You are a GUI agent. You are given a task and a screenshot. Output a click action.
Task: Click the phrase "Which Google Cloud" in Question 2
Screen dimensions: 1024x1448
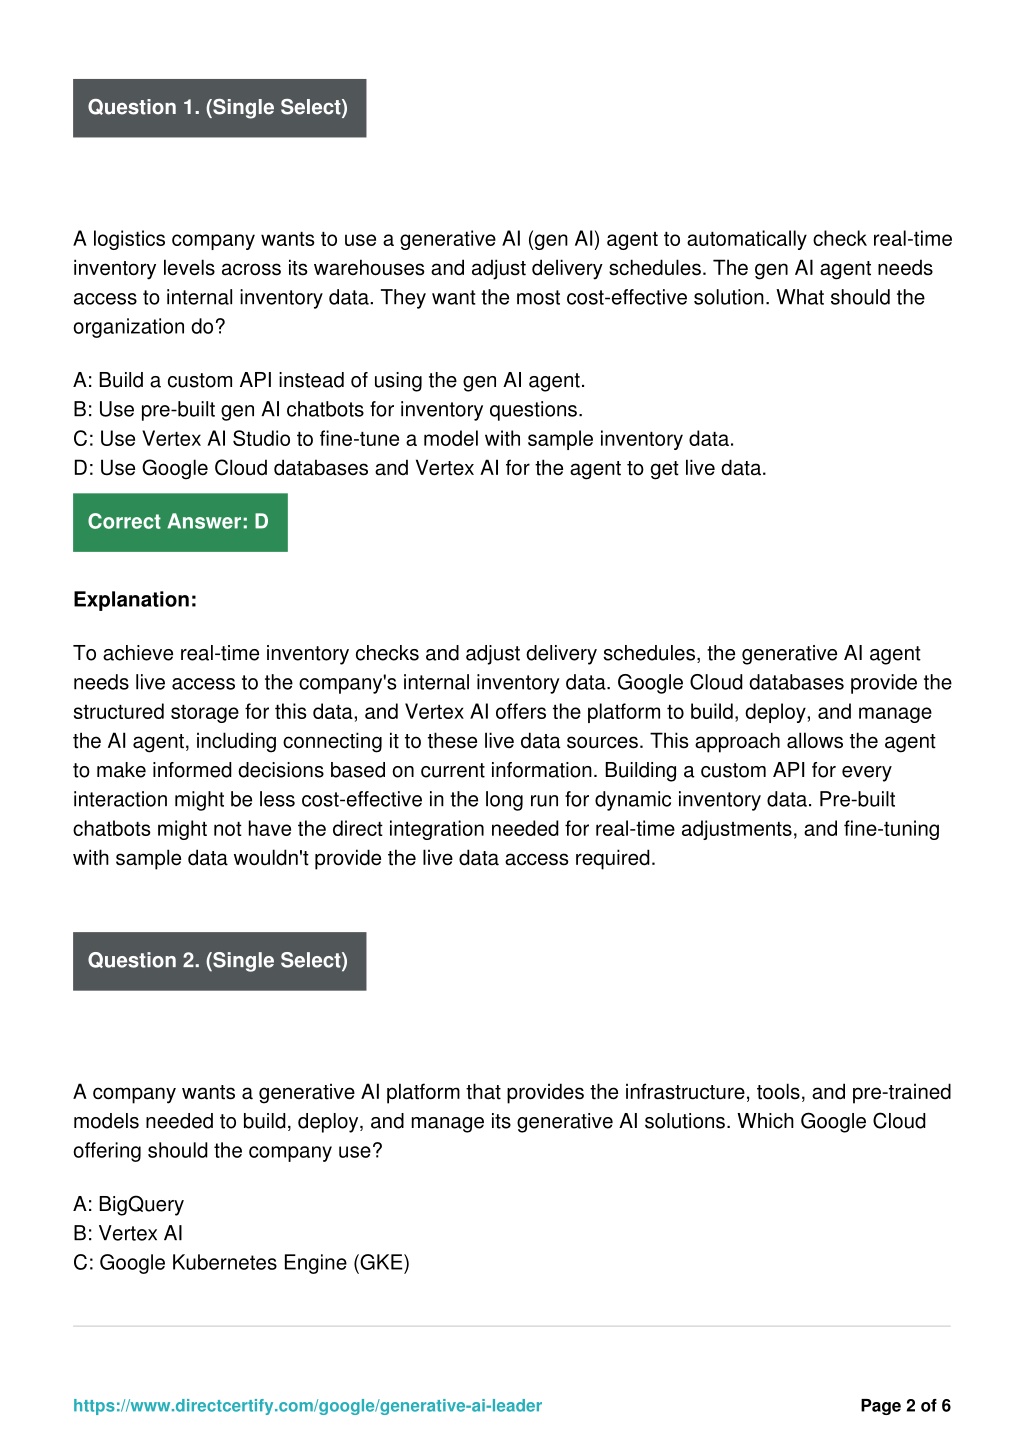832,1121
